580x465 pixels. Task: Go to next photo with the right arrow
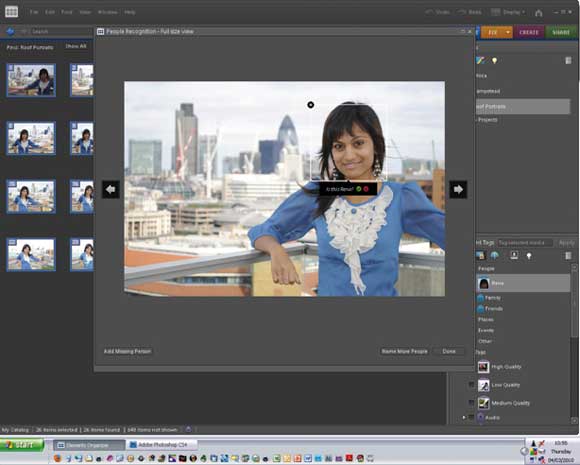(x=458, y=189)
